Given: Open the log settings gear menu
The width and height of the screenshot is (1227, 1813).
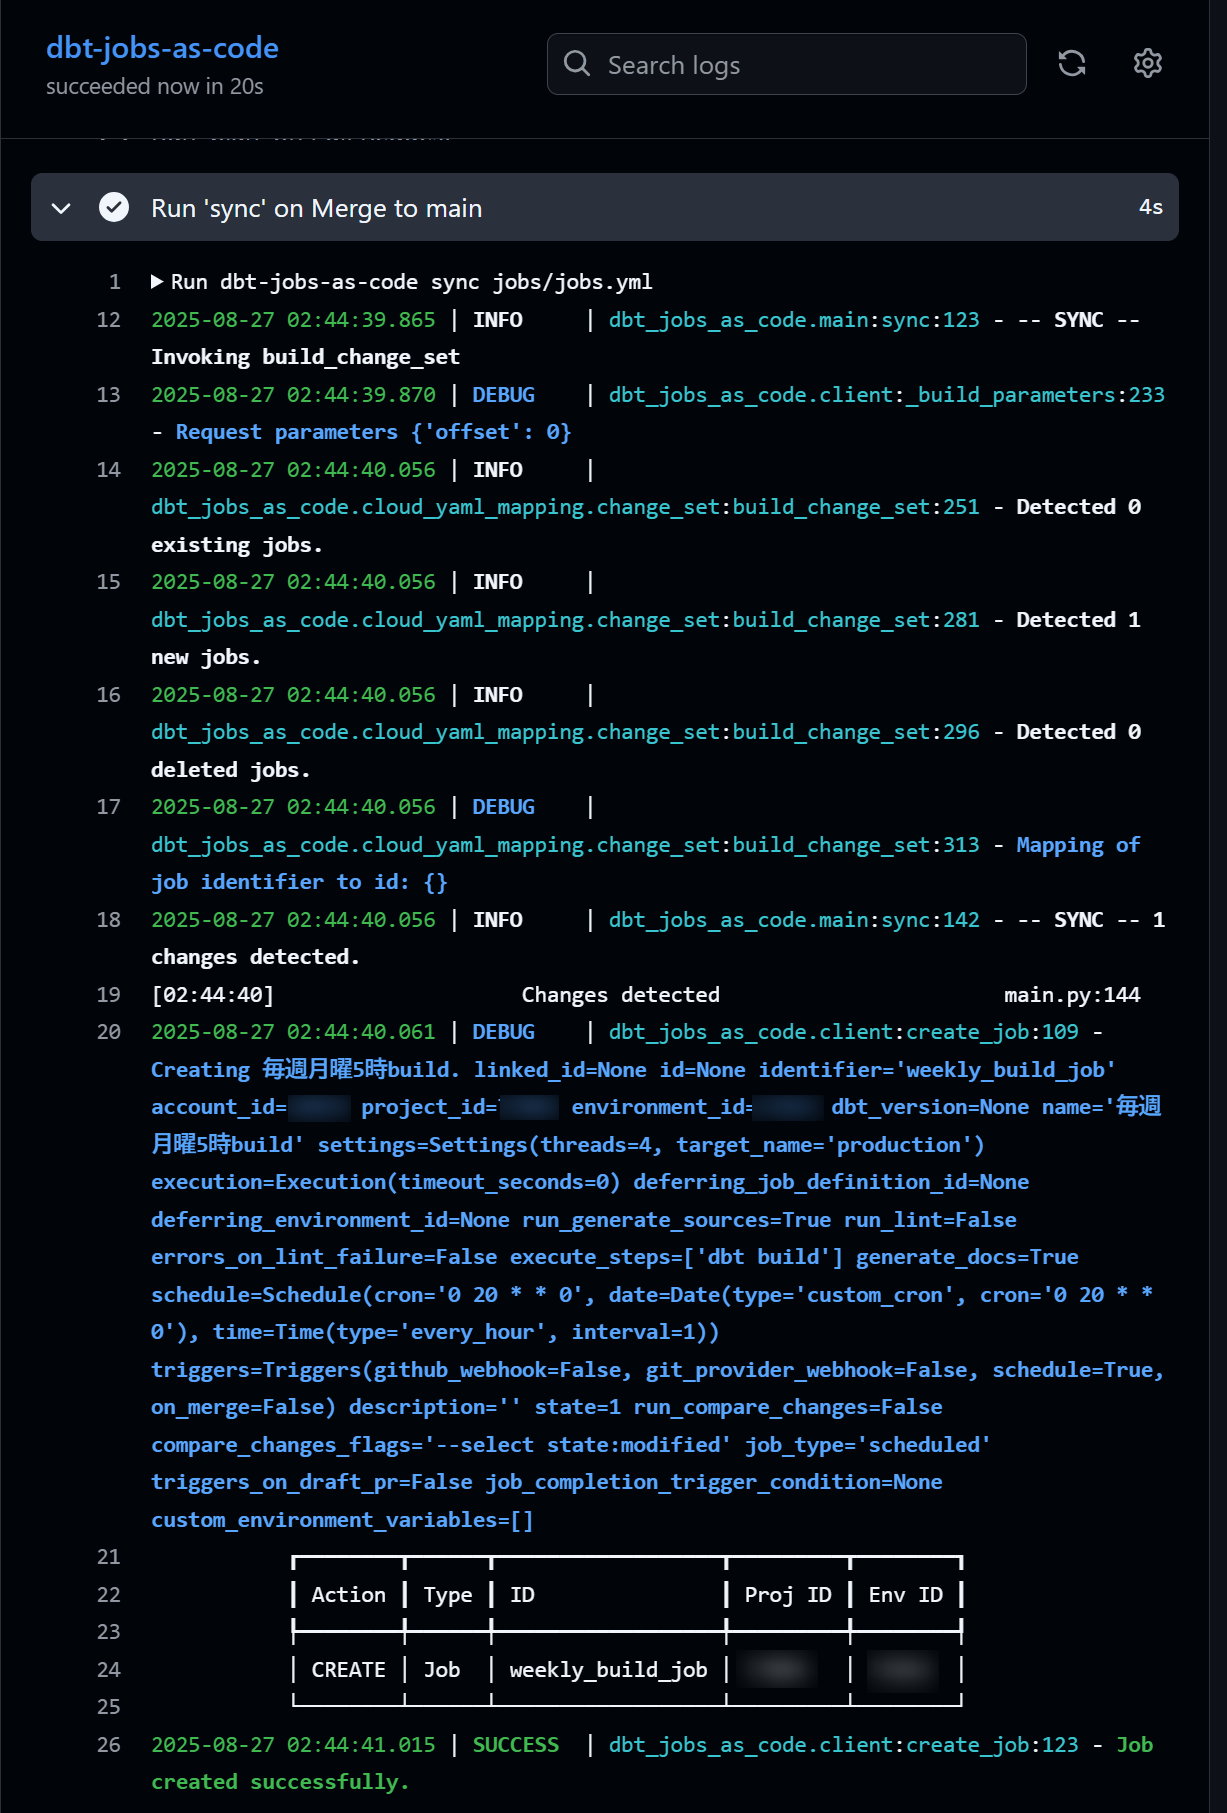Looking at the screenshot, I should click(1148, 64).
